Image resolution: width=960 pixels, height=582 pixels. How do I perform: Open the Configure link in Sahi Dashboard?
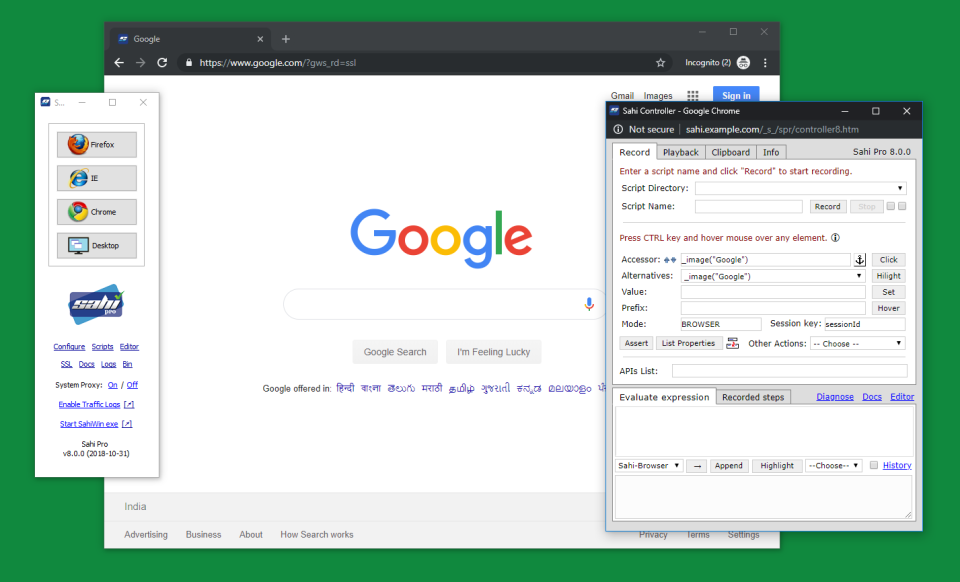click(x=69, y=346)
